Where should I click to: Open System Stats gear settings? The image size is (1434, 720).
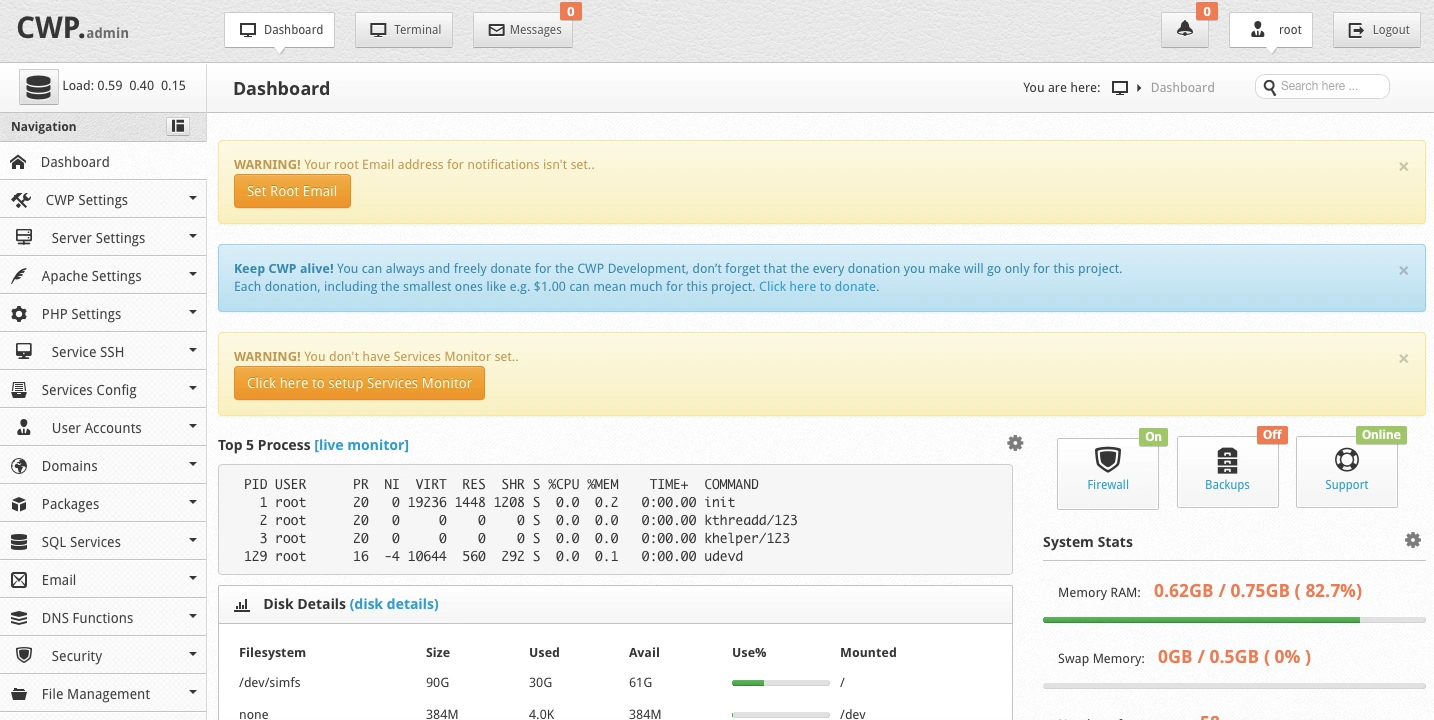pyautogui.click(x=1412, y=540)
